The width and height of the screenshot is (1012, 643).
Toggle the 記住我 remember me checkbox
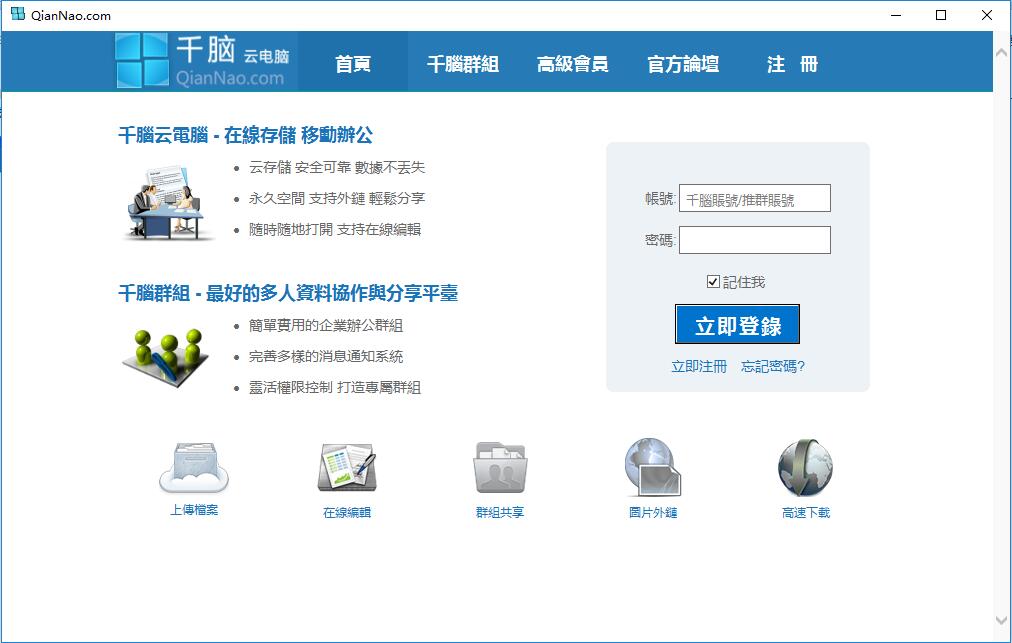coord(713,282)
